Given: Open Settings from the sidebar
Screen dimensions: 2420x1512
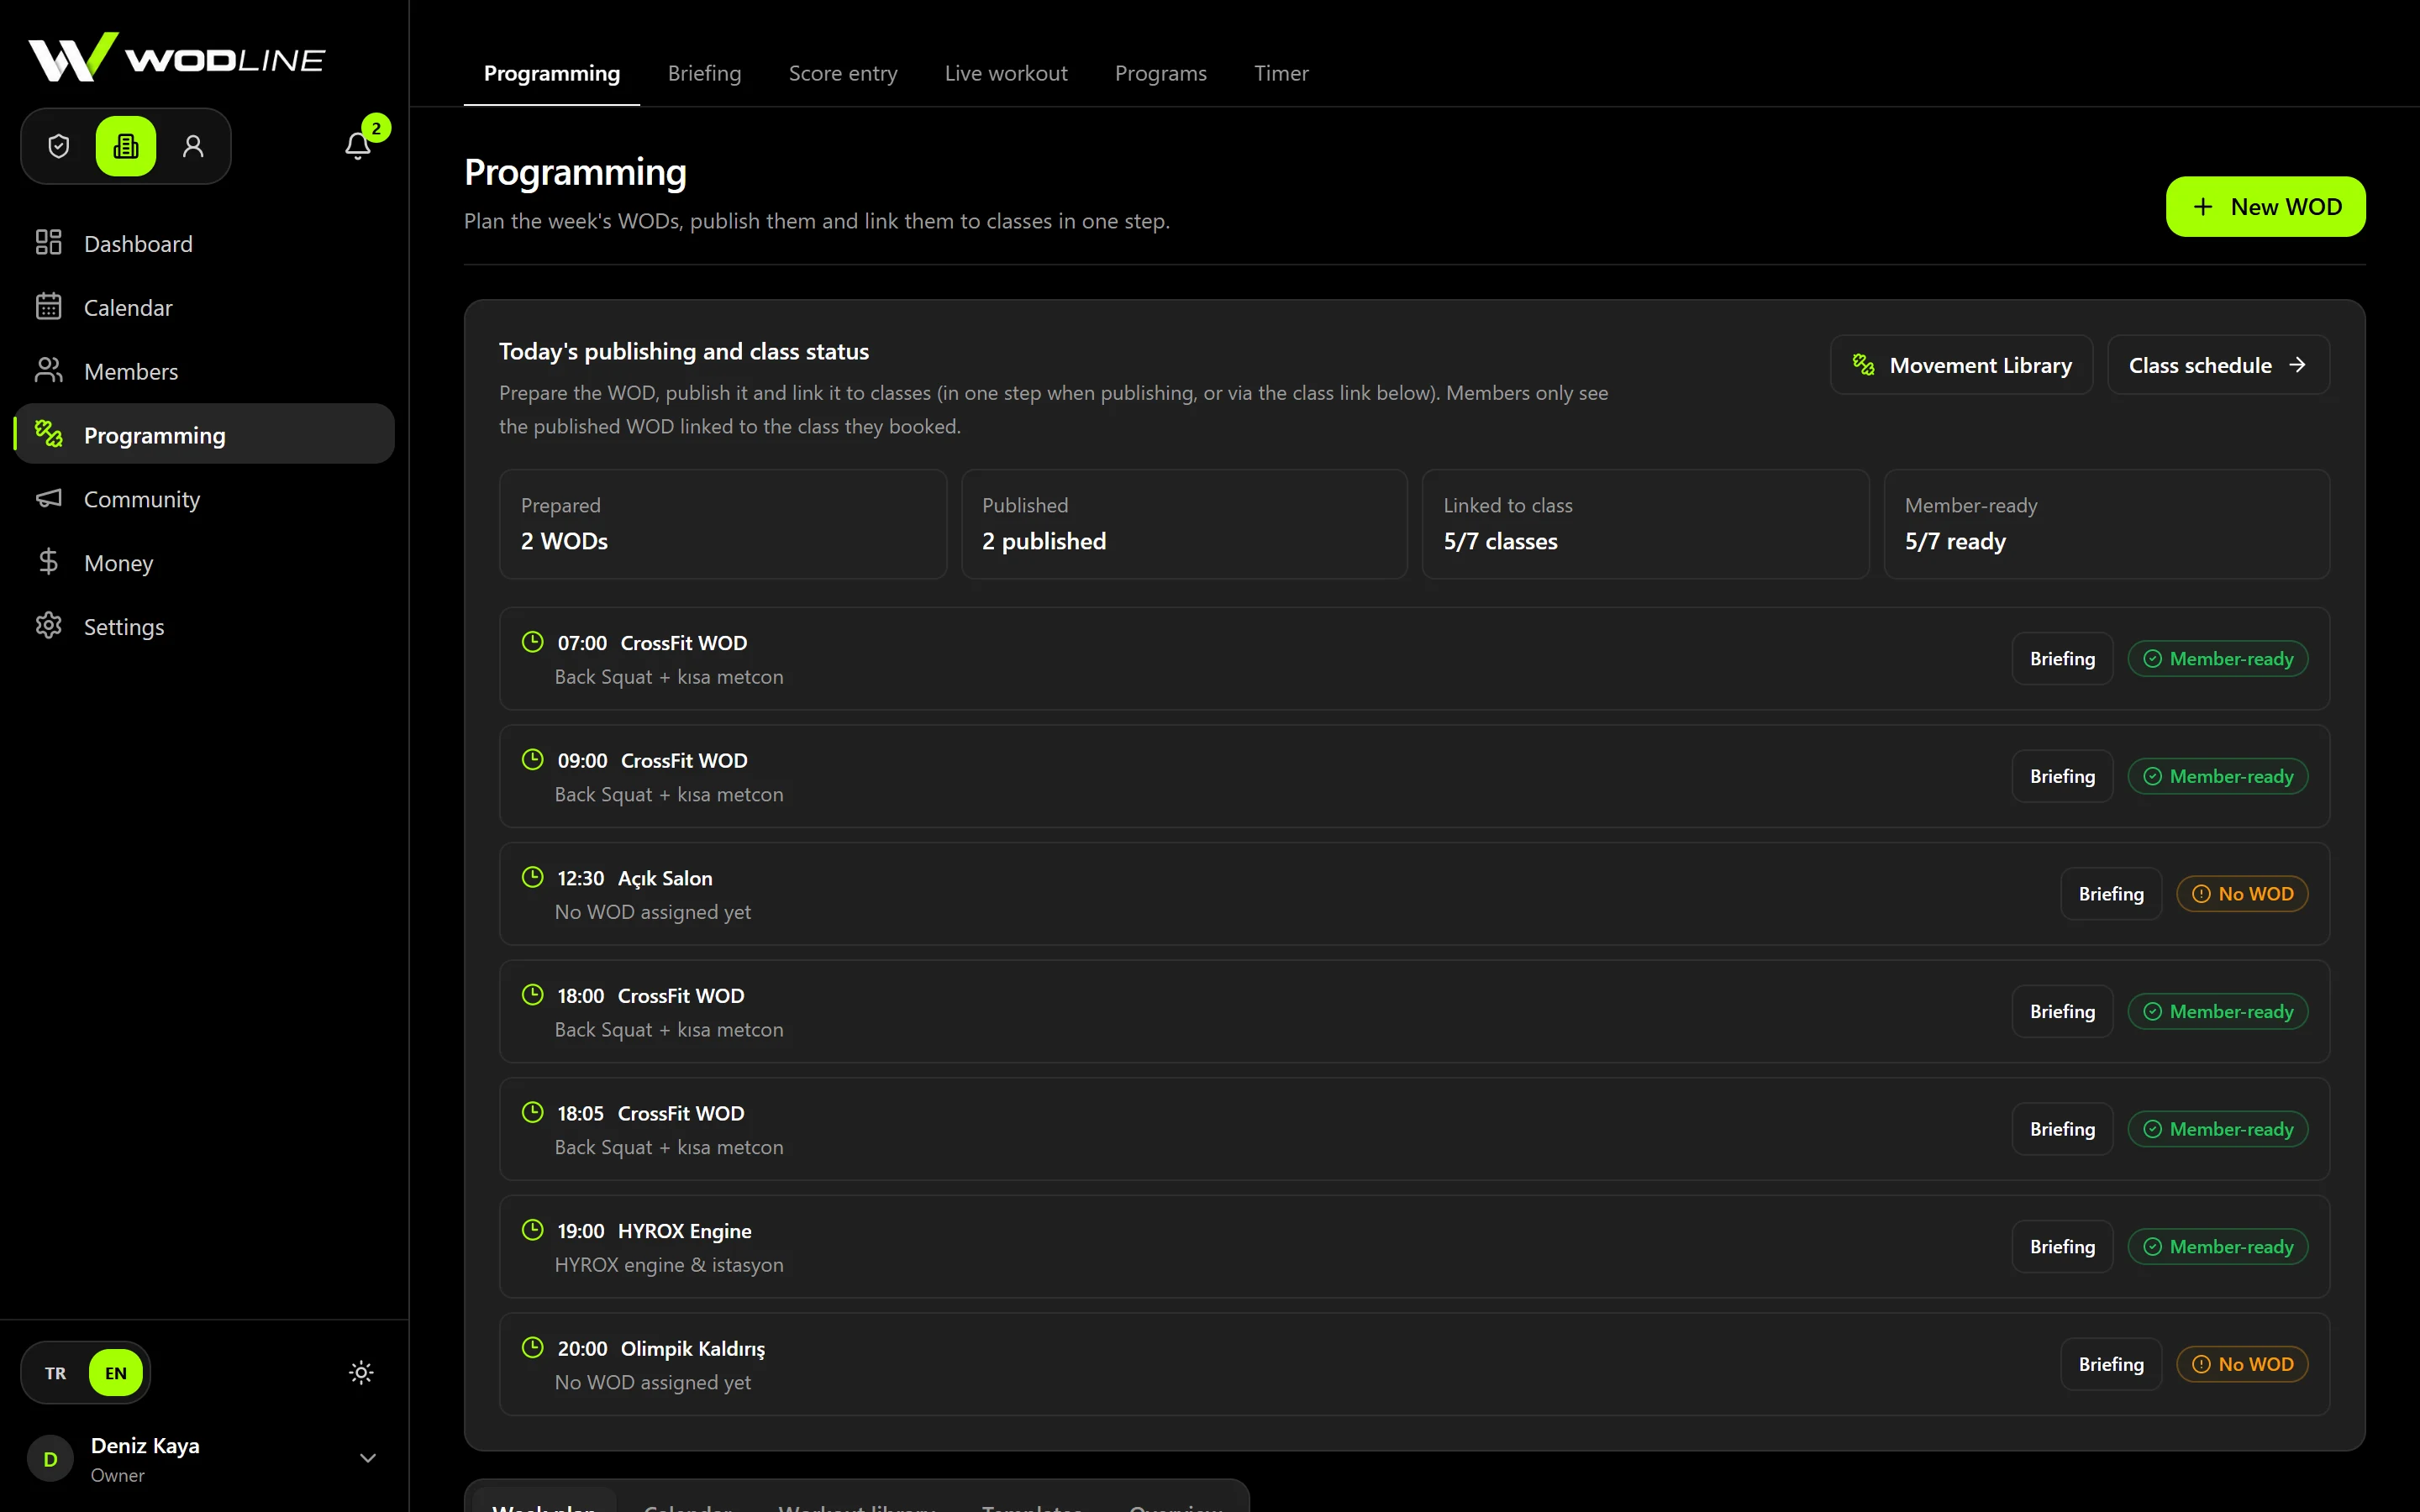Looking at the screenshot, I should tap(204, 627).
